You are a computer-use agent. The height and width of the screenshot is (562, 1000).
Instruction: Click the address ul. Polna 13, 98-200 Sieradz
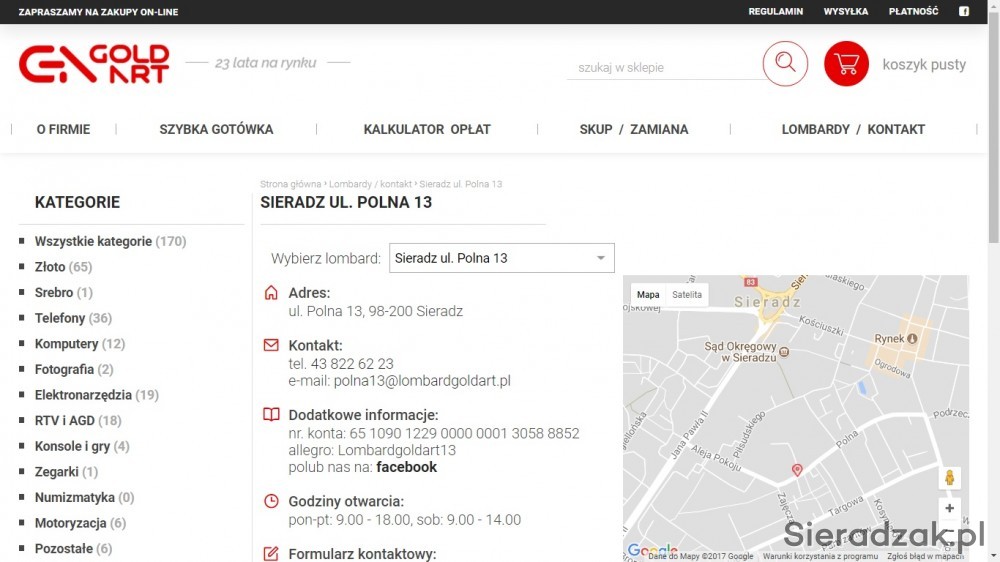[376, 311]
